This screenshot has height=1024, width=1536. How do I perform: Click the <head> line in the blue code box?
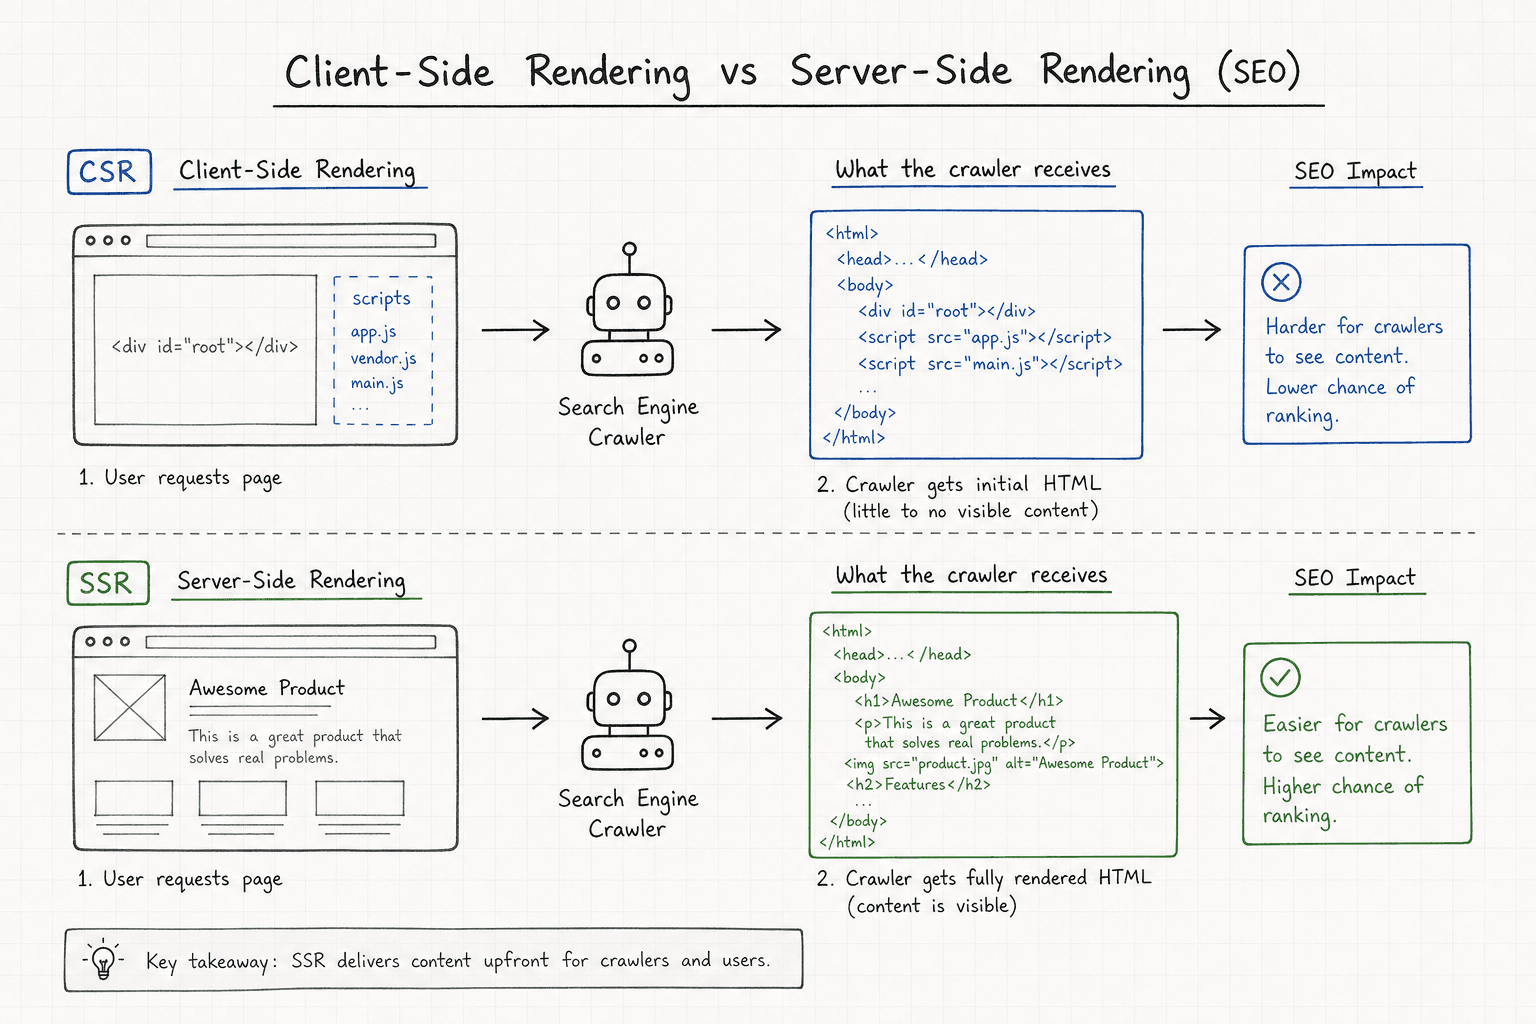pos(912,259)
